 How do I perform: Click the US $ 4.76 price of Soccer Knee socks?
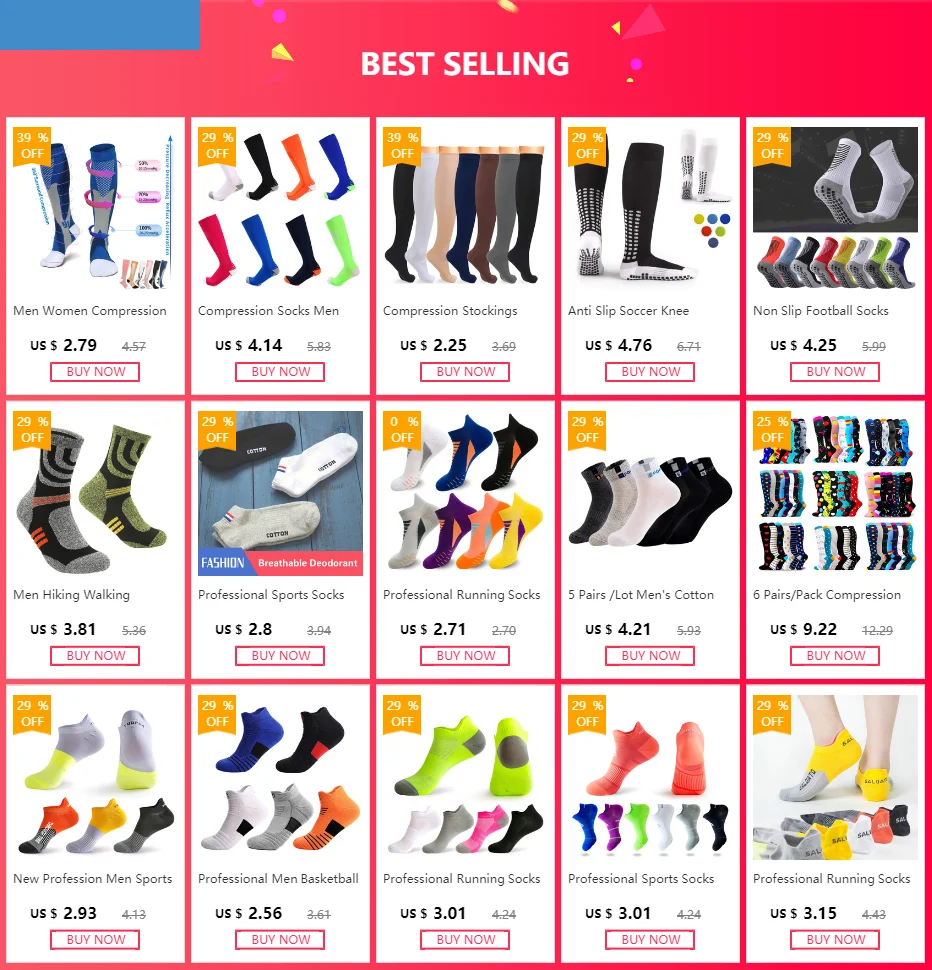tap(618, 345)
